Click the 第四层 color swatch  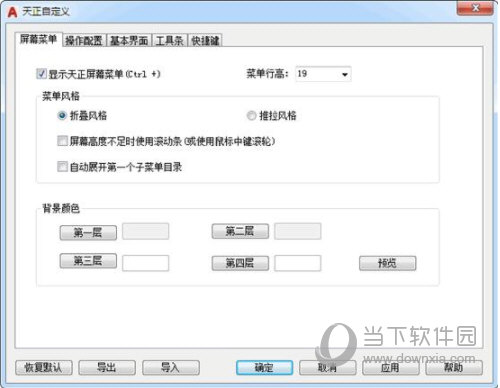[x=298, y=263]
